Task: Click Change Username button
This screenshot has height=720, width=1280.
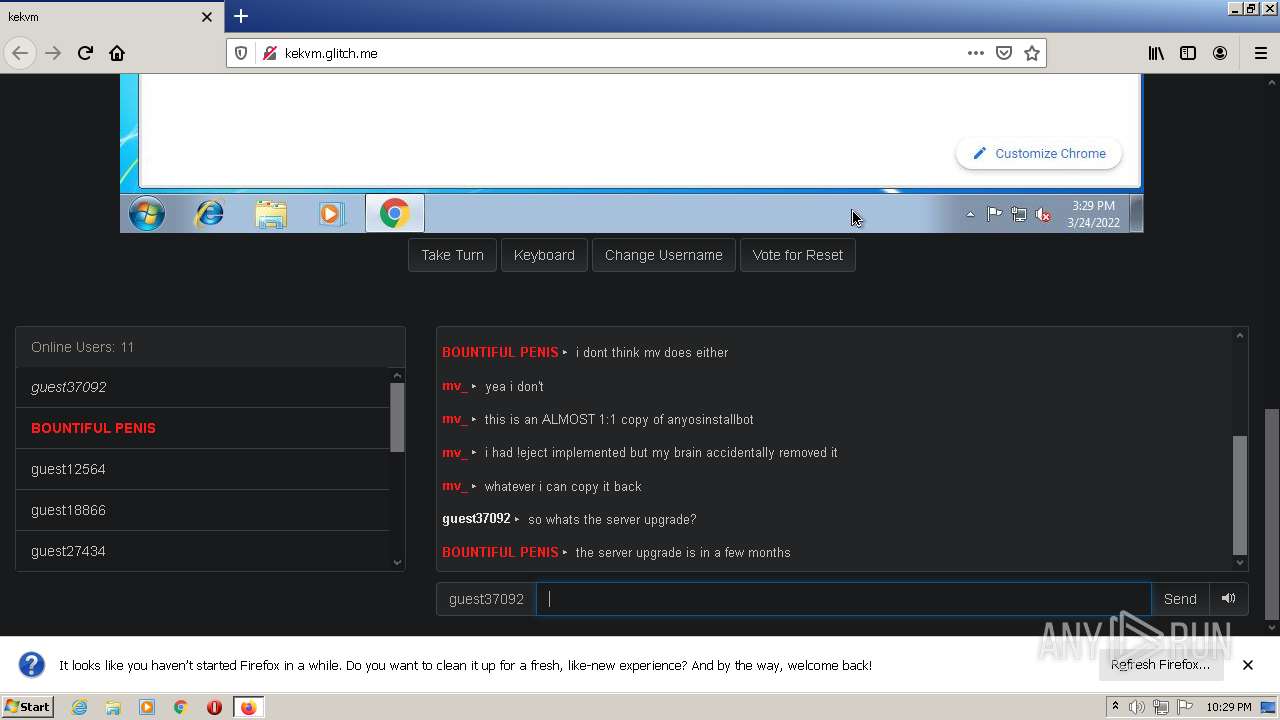Action: point(663,255)
